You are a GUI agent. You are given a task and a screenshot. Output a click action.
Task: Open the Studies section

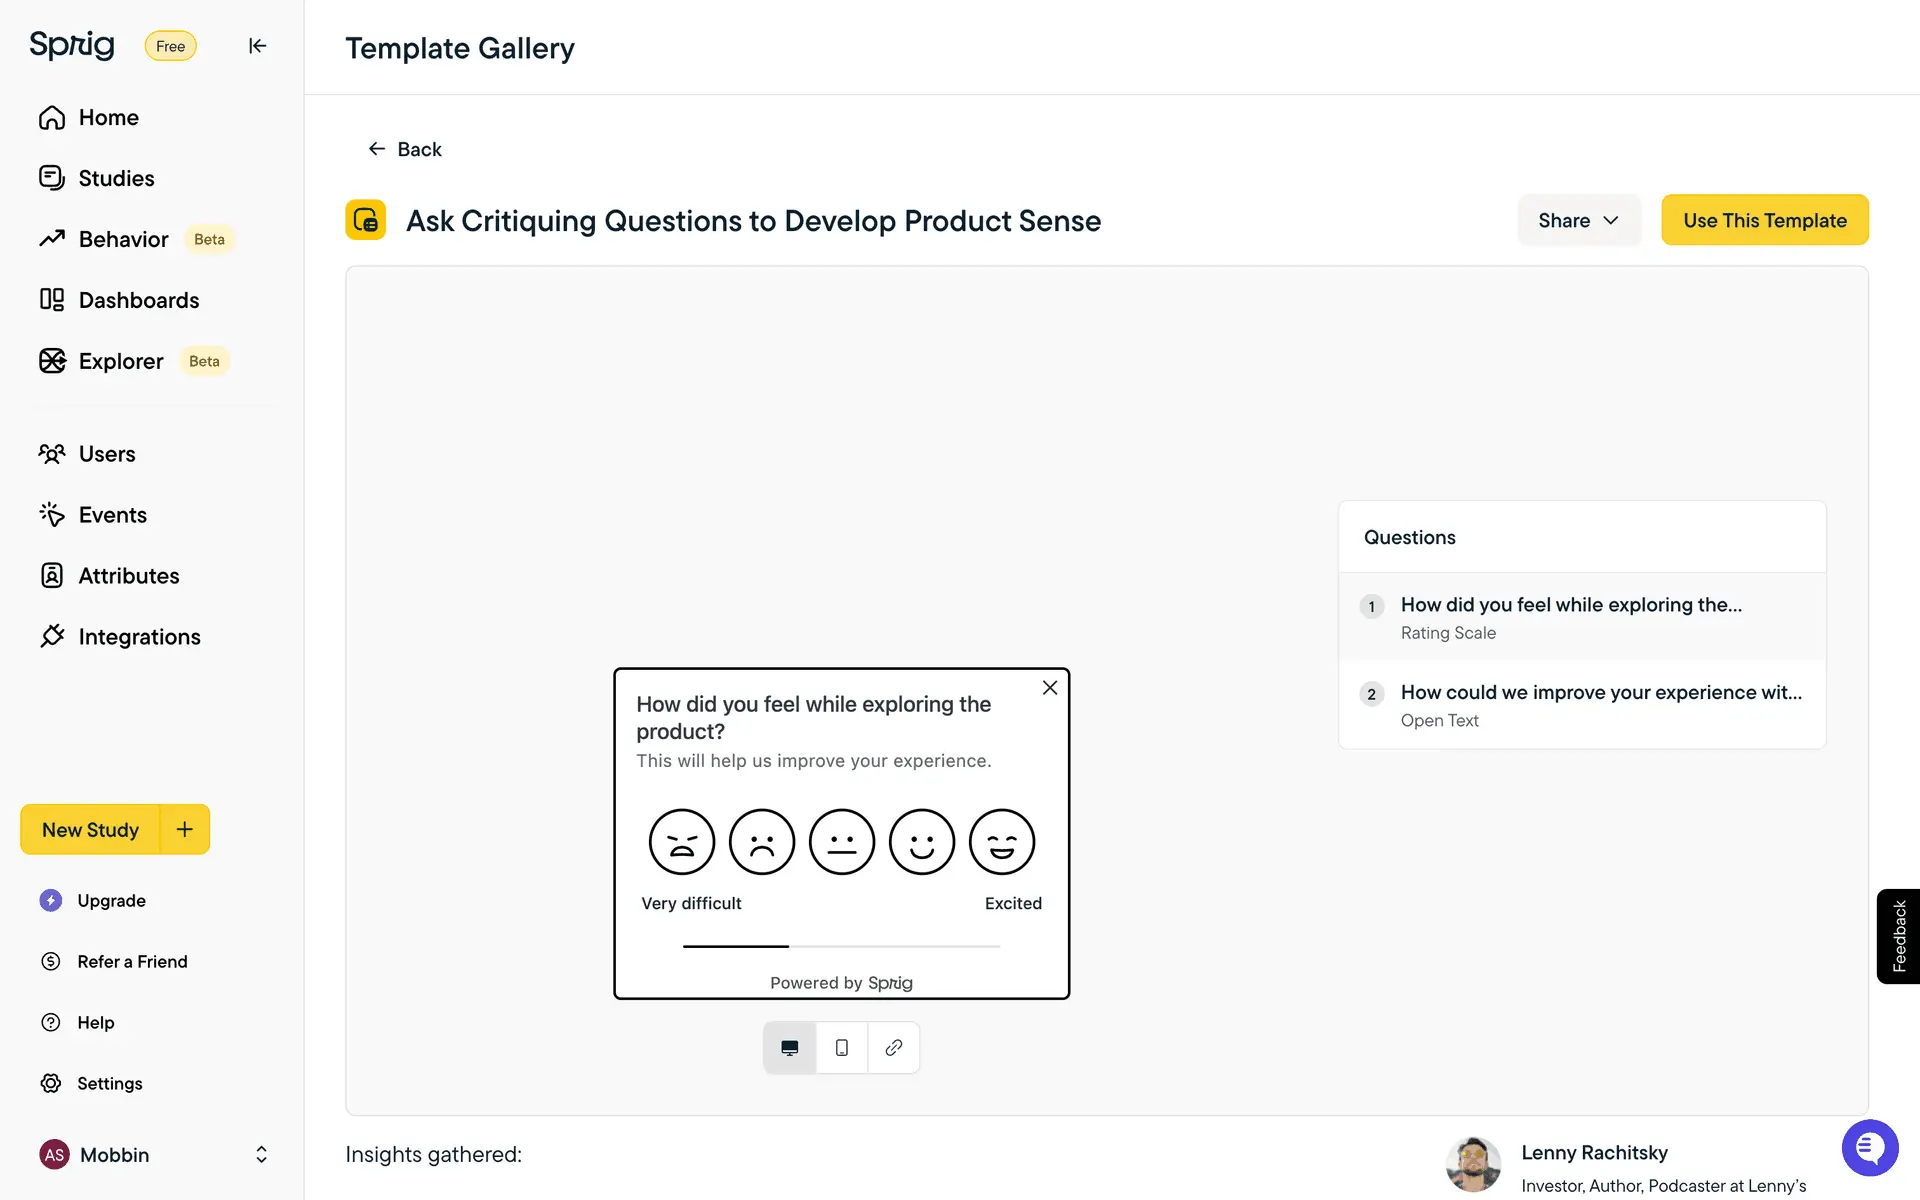point(116,178)
